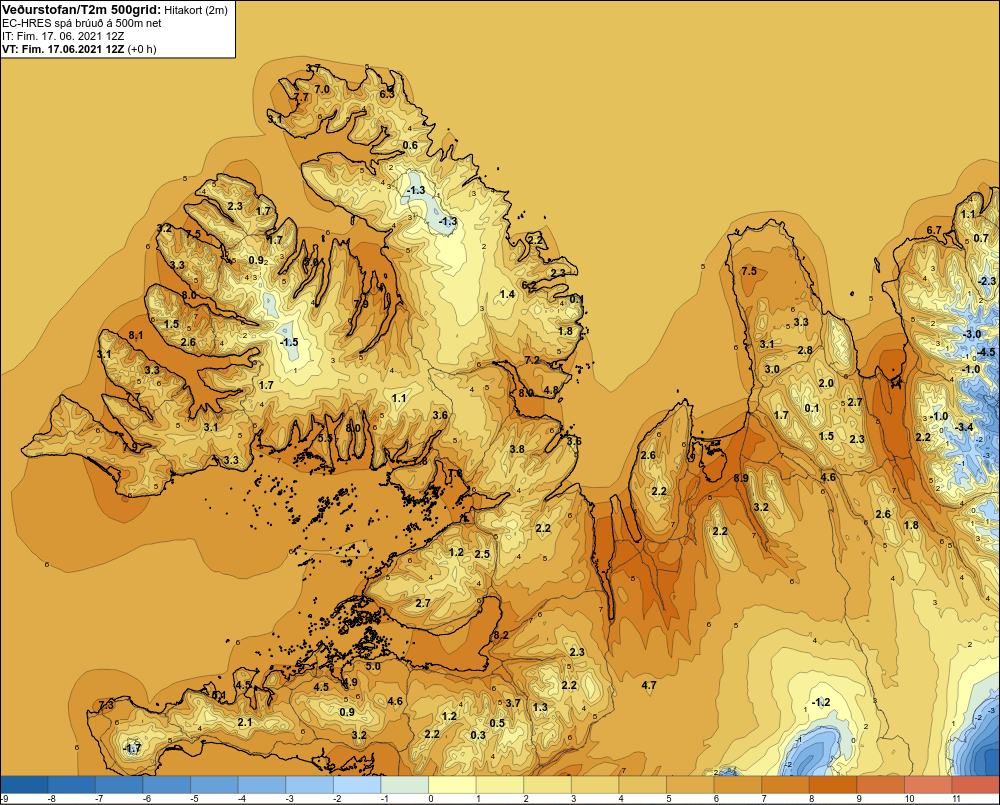Click the 0.6 temperature value on the map
Viewport: 1000px width, 805px height.
[410, 145]
